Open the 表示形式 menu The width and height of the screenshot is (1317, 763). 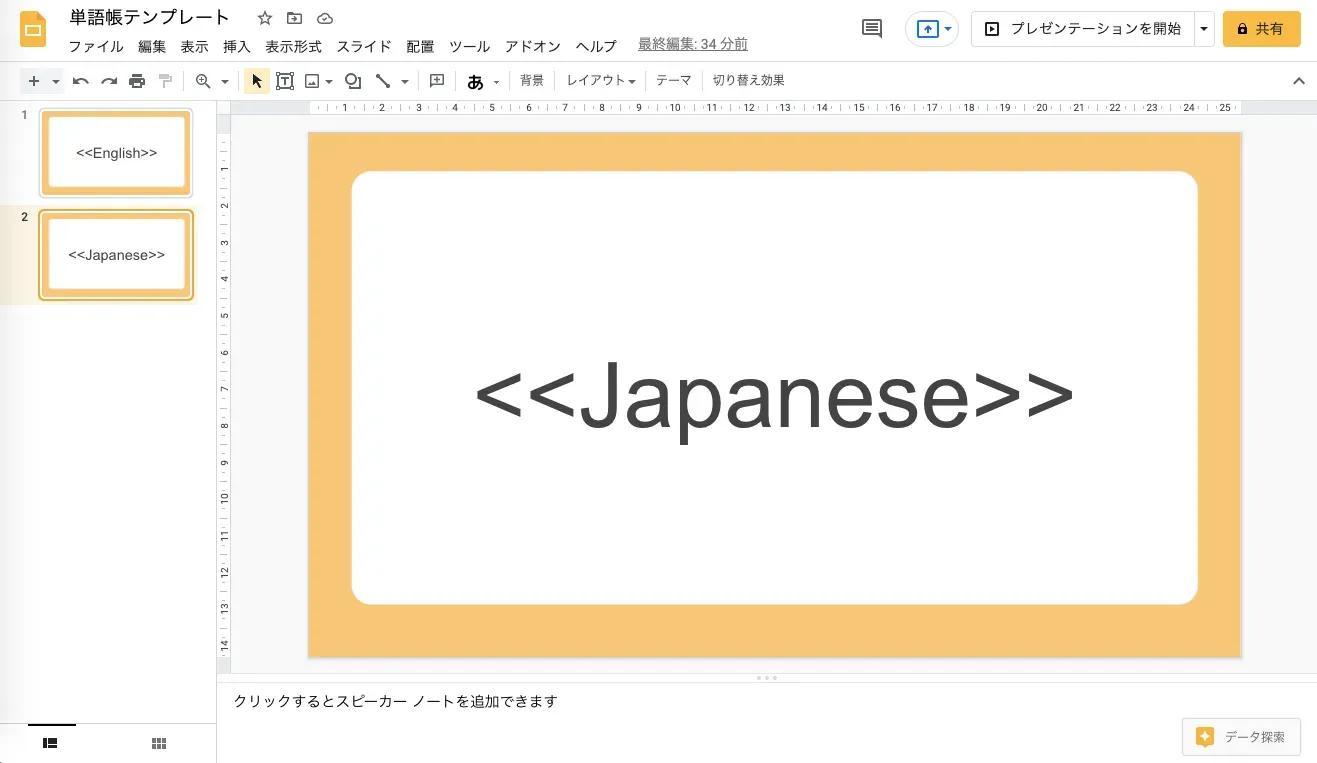[294, 46]
